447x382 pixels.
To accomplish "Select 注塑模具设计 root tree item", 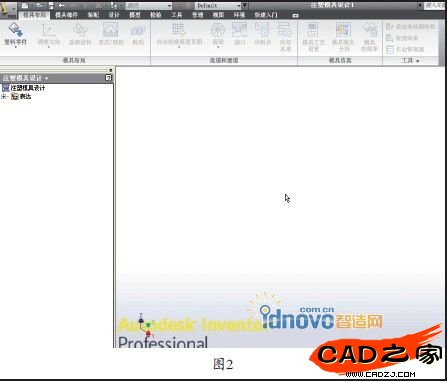I will (x=28, y=88).
